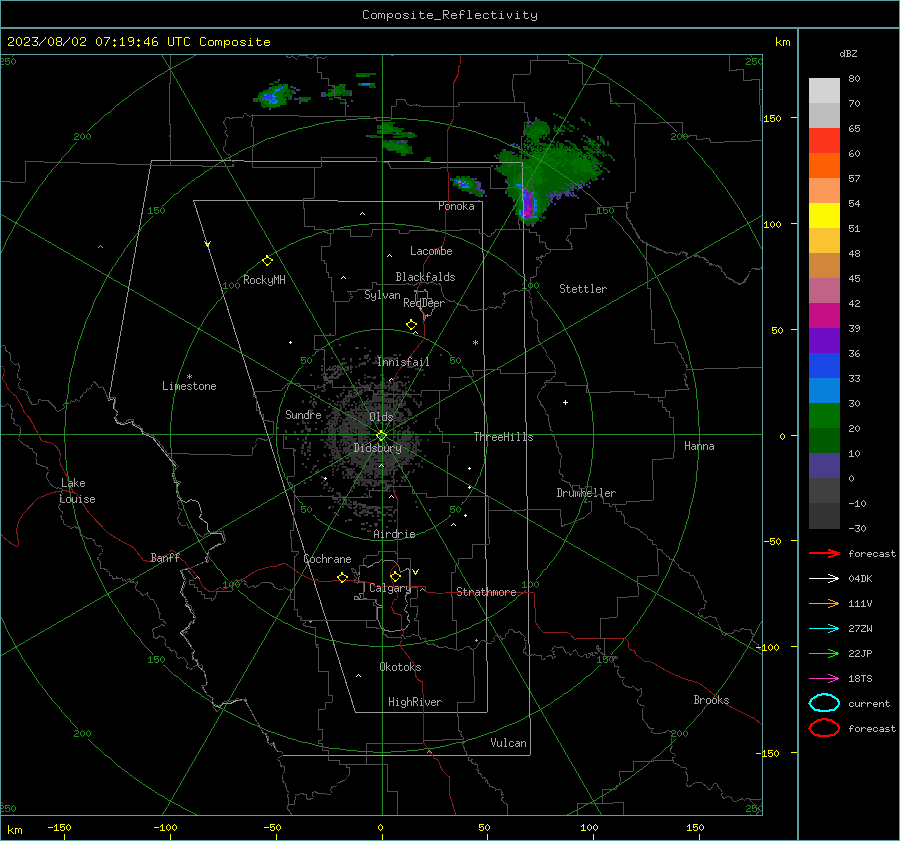Click the yellow diamond marker near RockyMH
The width and height of the screenshot is (900, 841).
coord(267,261)
